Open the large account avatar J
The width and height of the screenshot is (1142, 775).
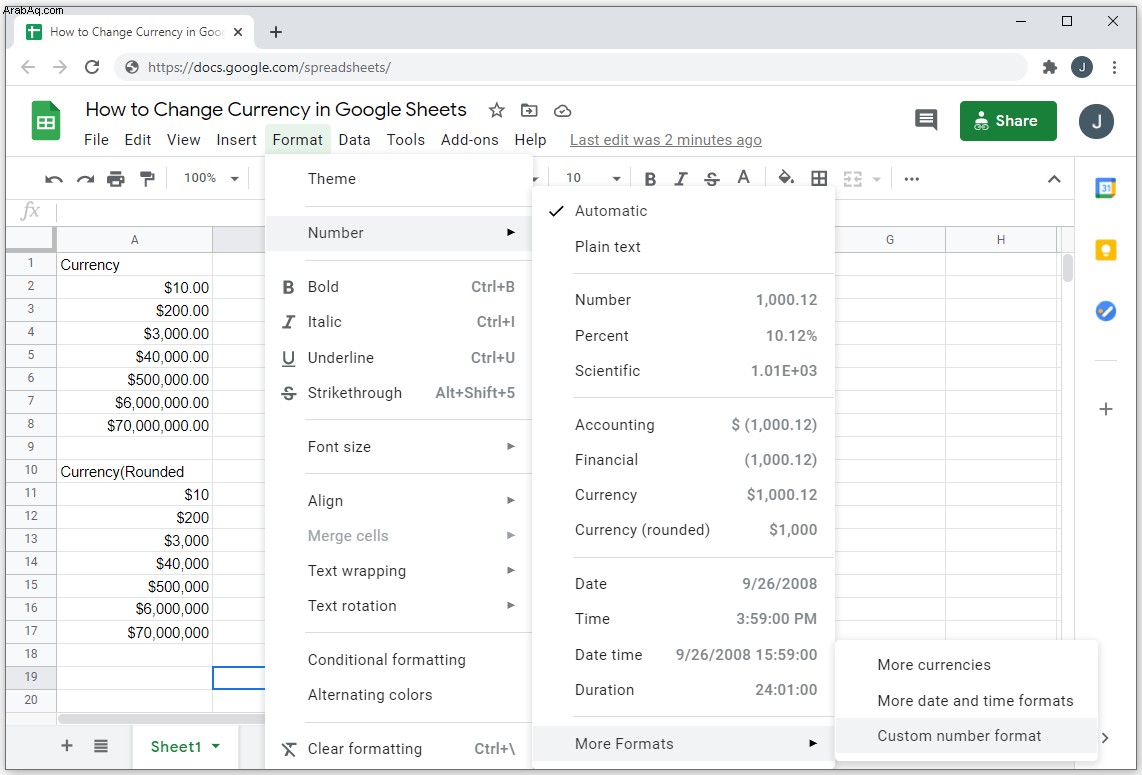tap(1096, 121)
